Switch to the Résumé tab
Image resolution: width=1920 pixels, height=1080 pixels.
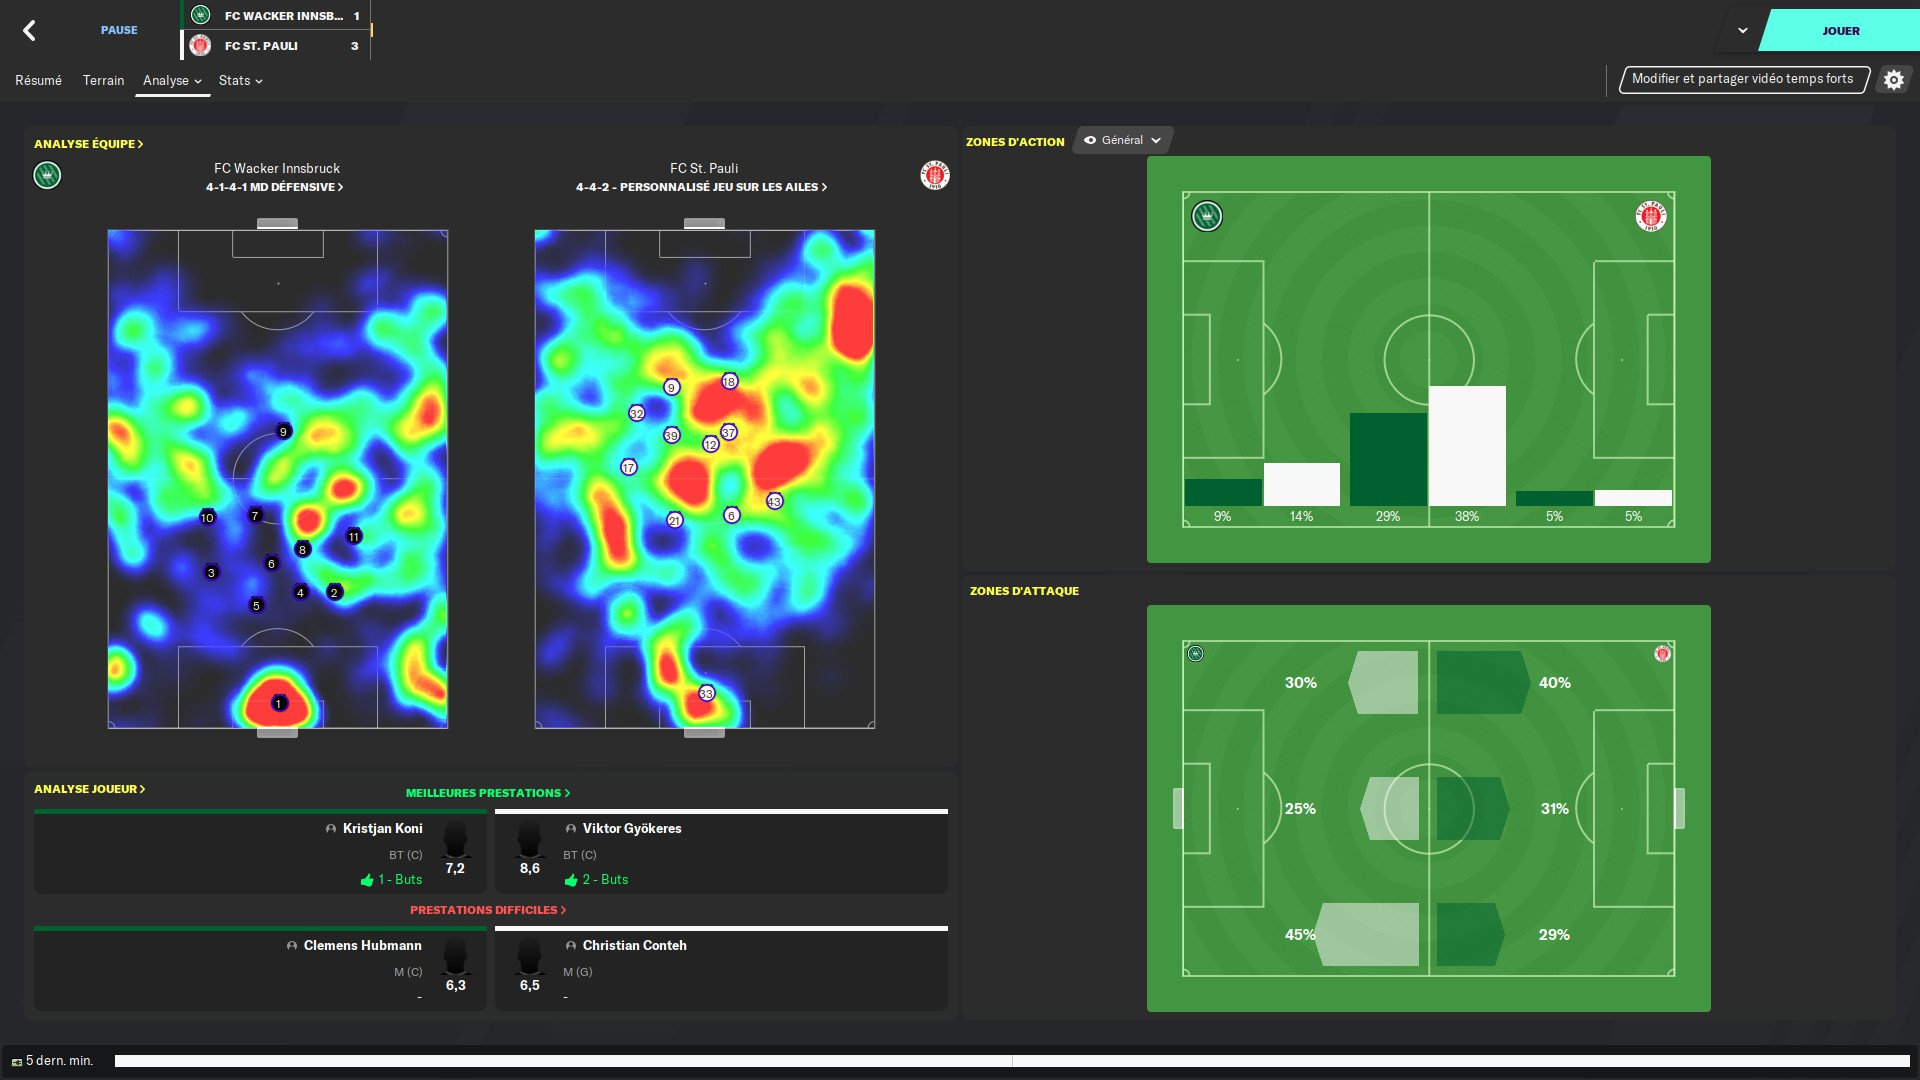(x=38, y=81)
